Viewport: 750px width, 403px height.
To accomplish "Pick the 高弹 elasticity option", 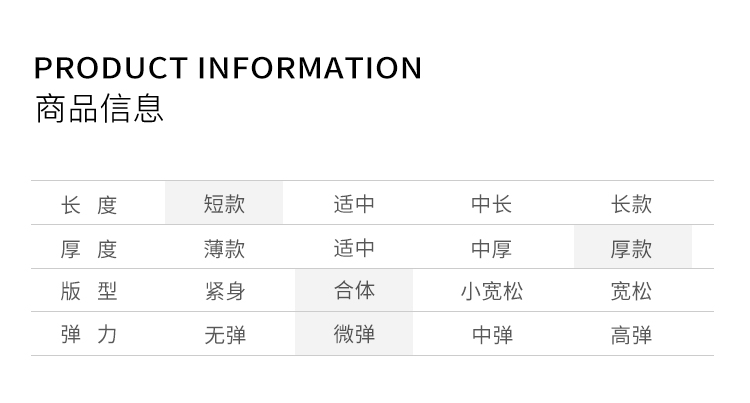I will 632,335.
